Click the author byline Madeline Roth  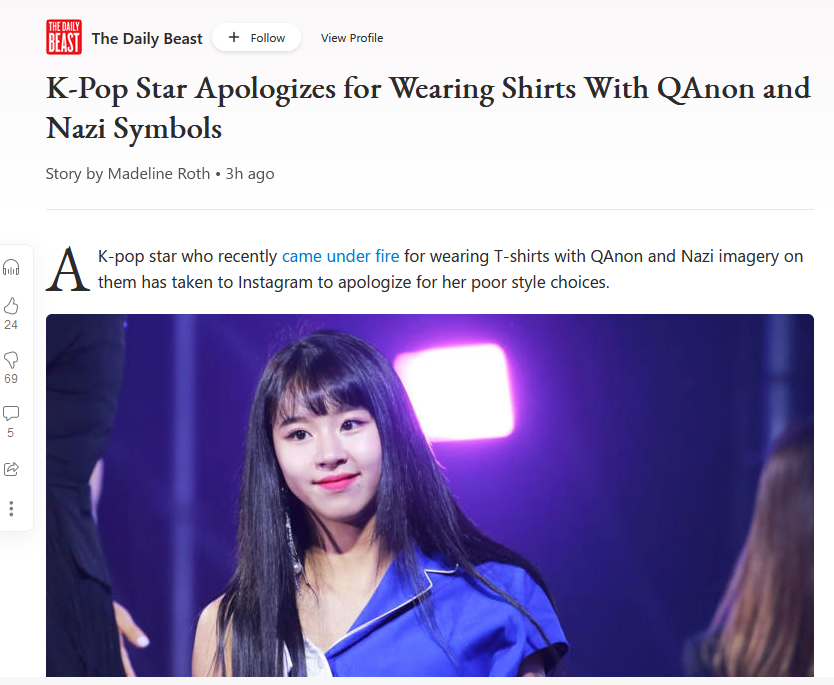click(159, 174)
